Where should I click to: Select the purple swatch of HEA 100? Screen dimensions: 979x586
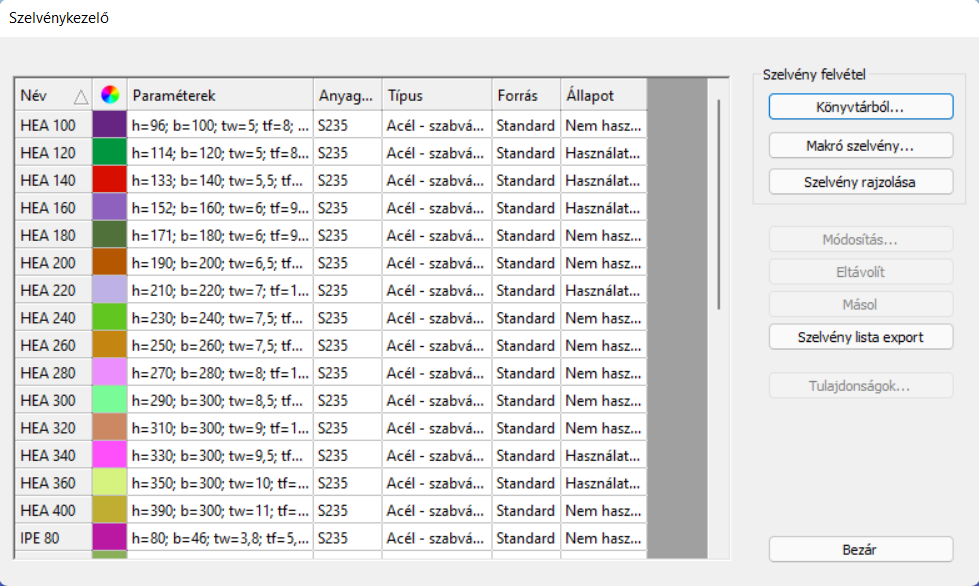(110, 125)
